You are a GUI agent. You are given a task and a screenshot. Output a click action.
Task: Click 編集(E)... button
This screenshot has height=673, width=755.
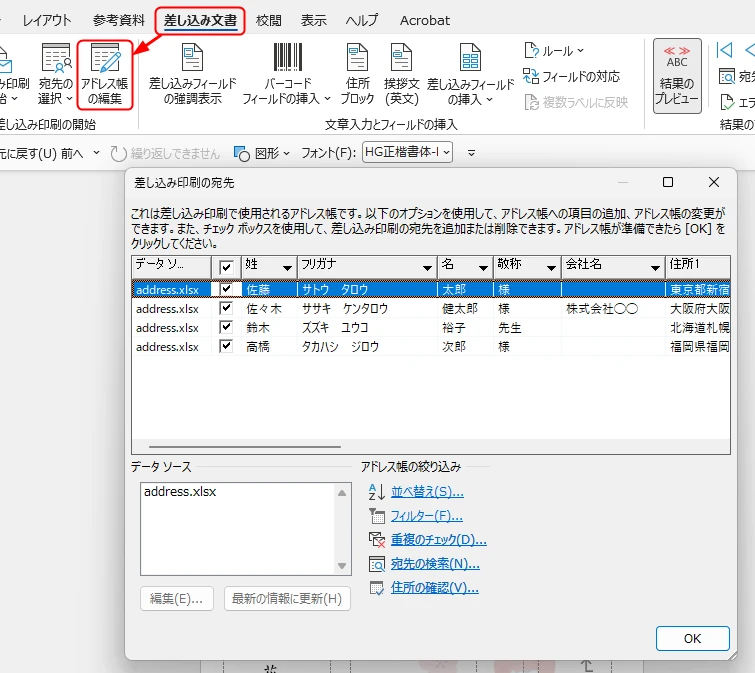pos(176,598)
